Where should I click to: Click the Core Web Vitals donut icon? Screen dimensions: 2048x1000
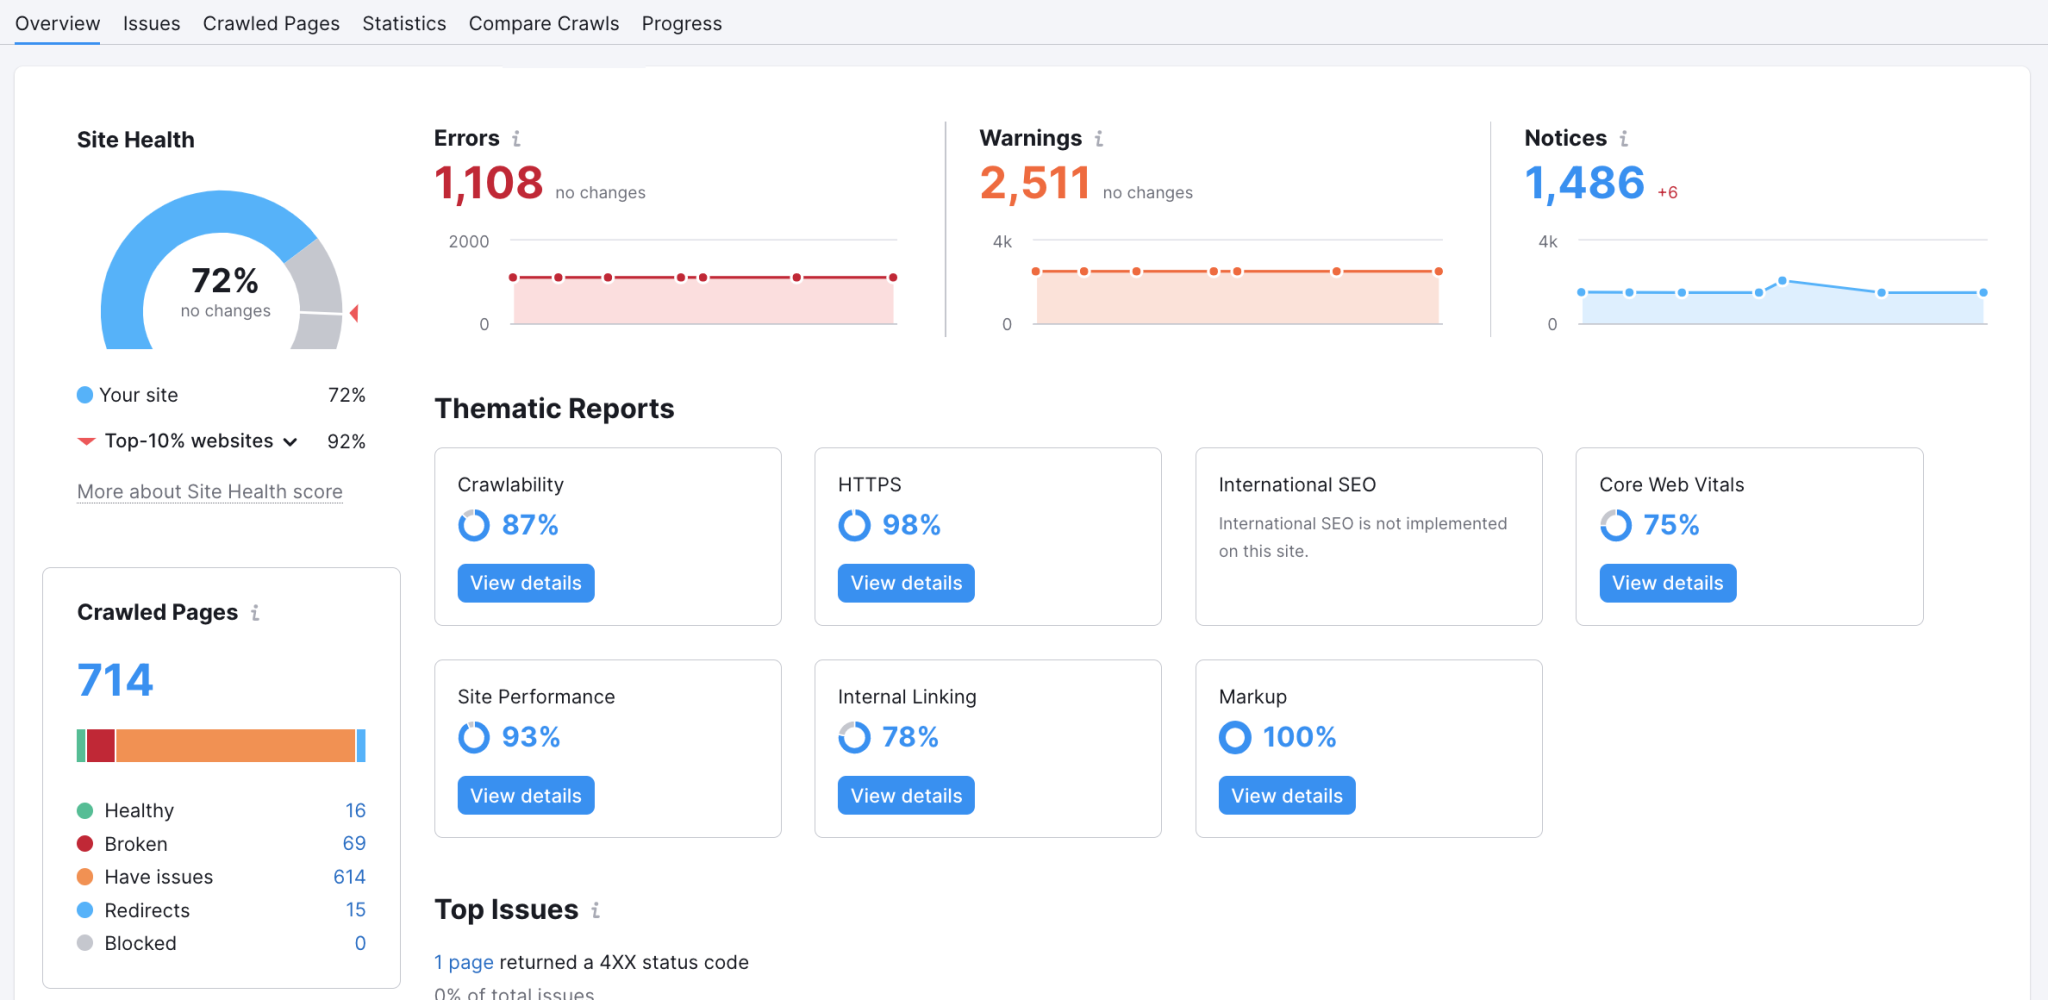pyautogui.click(x=1615, y=525)
